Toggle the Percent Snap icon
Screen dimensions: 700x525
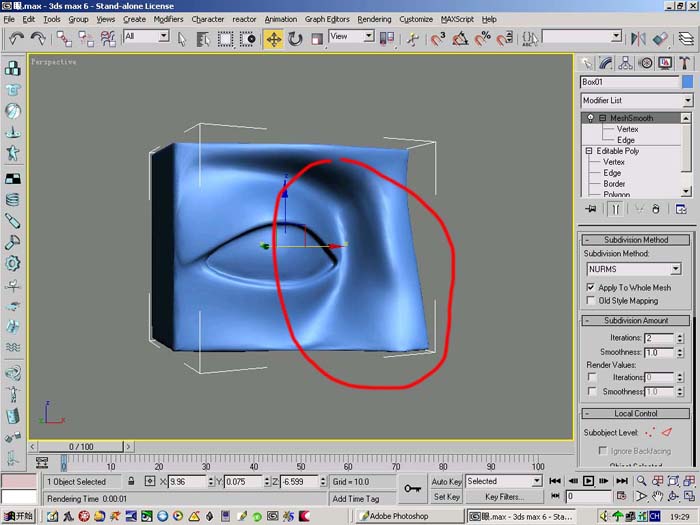483,39
